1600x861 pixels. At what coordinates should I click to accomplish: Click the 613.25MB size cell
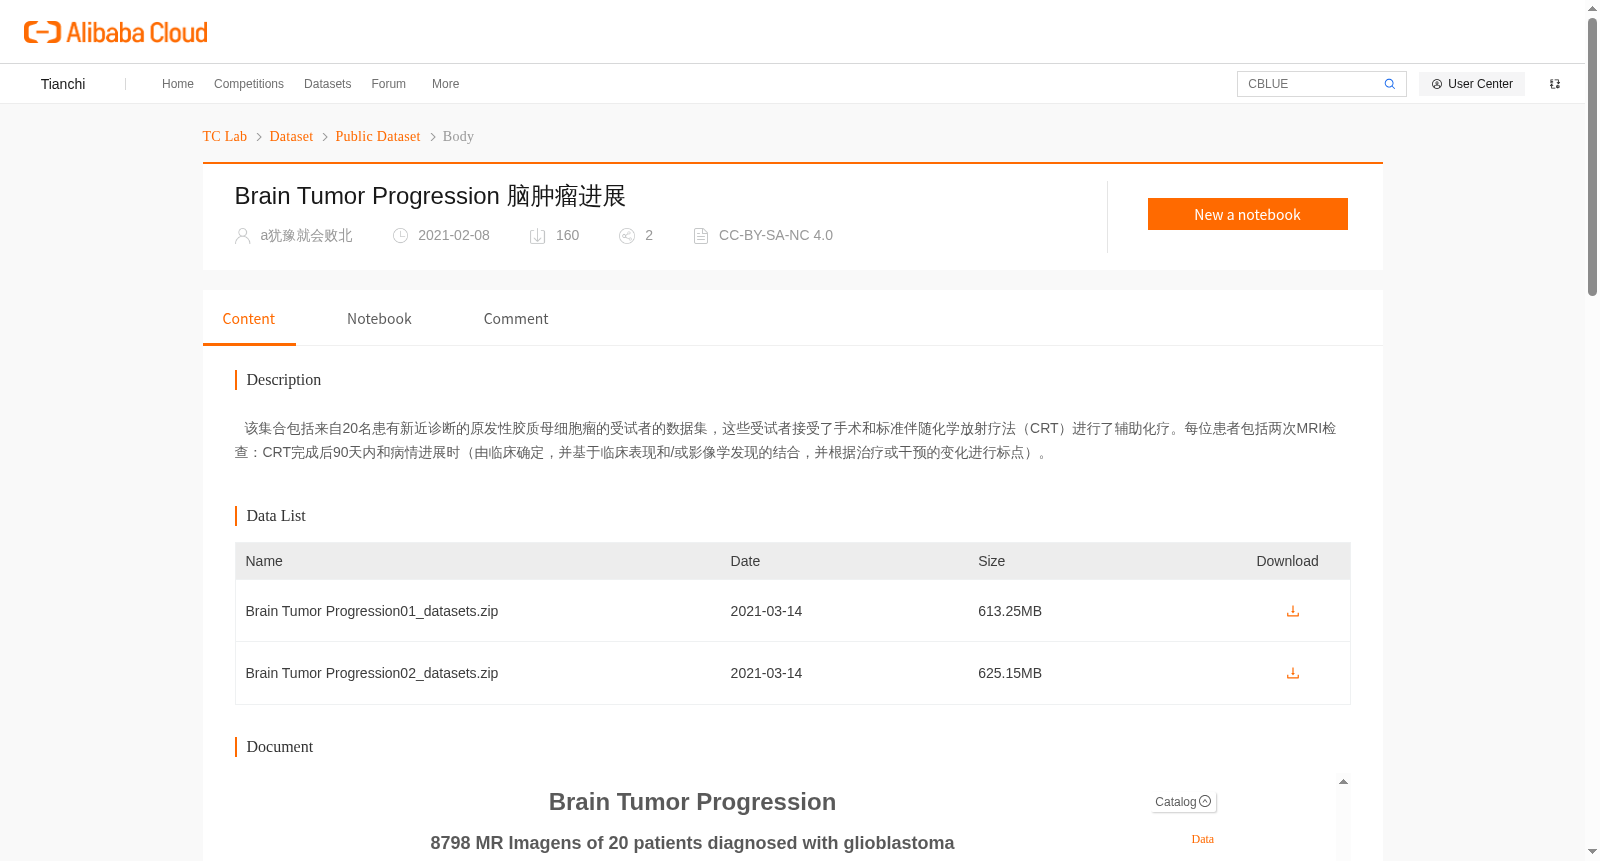pos(1010,611)
